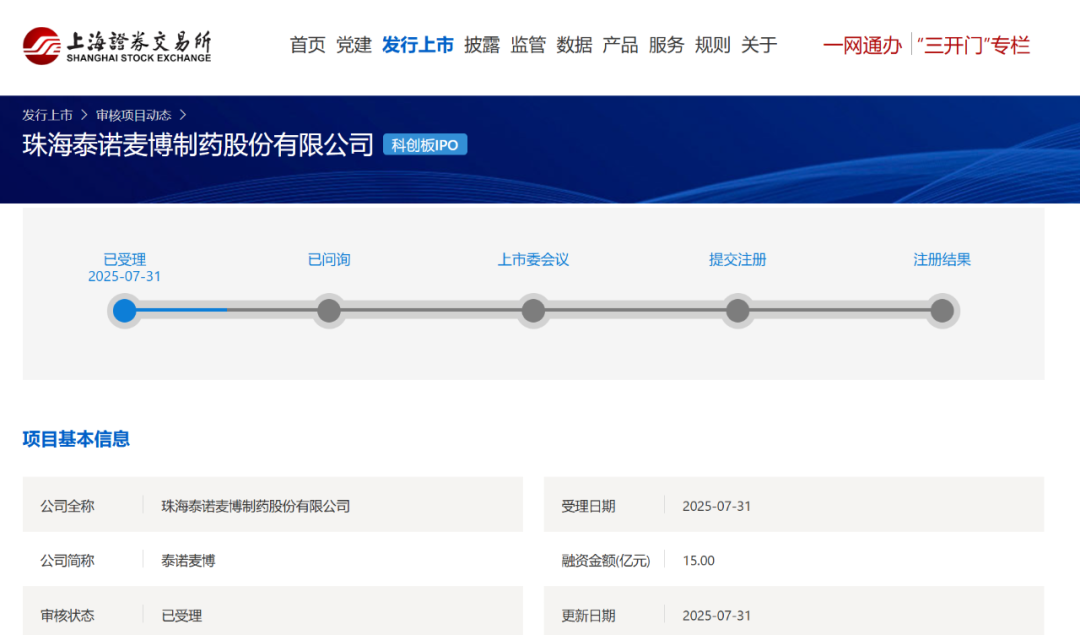Go to 审核项目动态 breadcrumb
This screenshot has height=635, width=1080.
133,115
